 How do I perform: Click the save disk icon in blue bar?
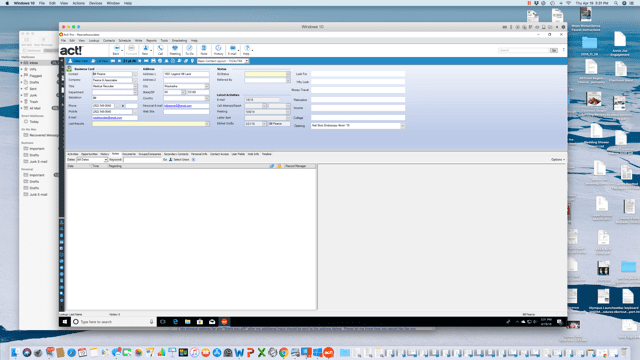tap(153, 61)
